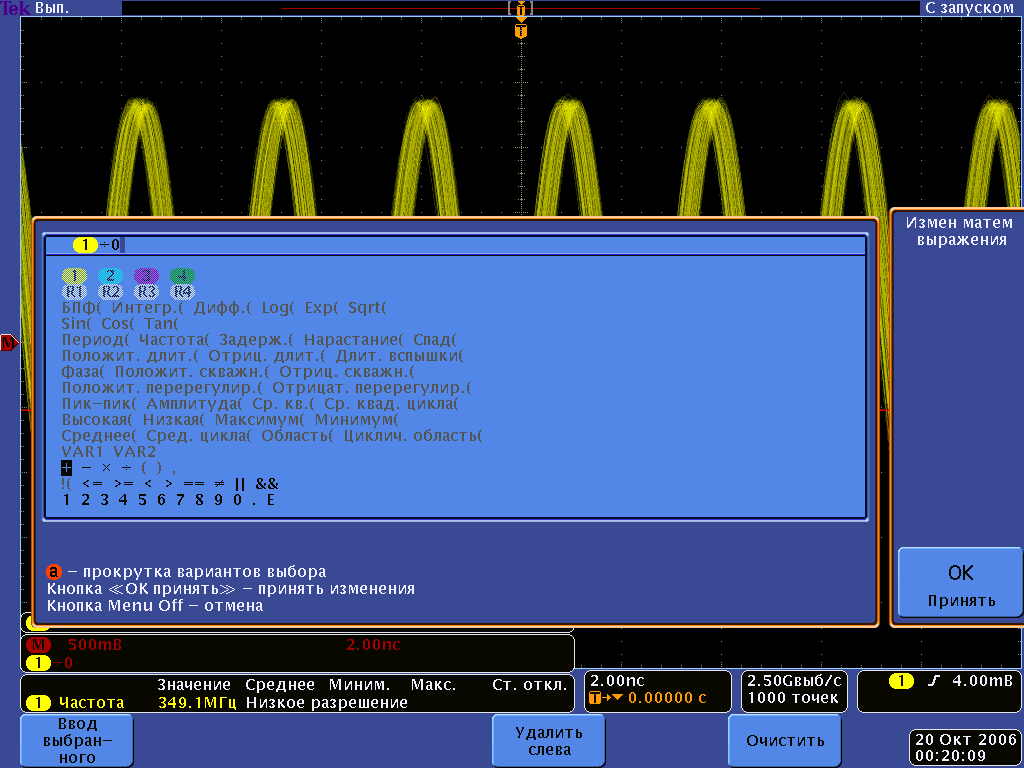Click the red M math waveform badge

click(x=39, y=645)
